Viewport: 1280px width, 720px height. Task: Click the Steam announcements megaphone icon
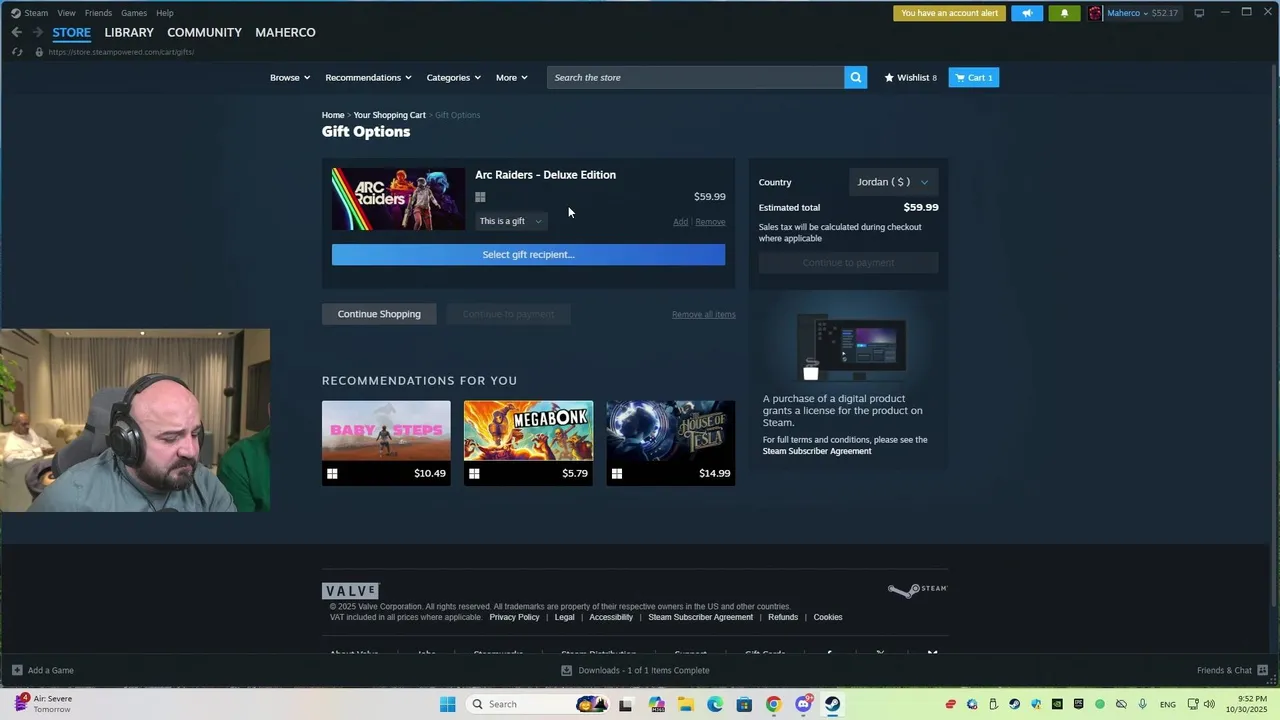pos(1026,13)
